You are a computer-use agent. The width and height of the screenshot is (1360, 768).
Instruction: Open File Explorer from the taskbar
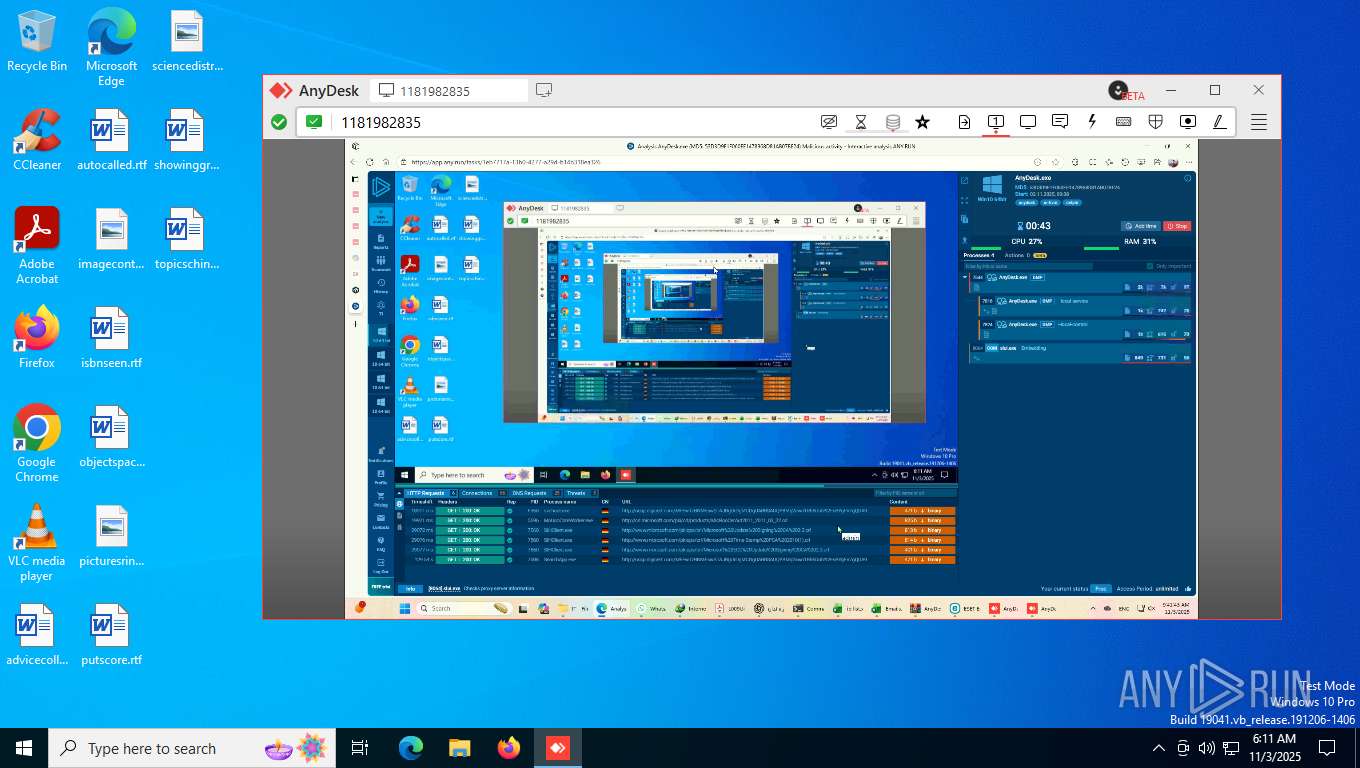click(x=459, y=748)
